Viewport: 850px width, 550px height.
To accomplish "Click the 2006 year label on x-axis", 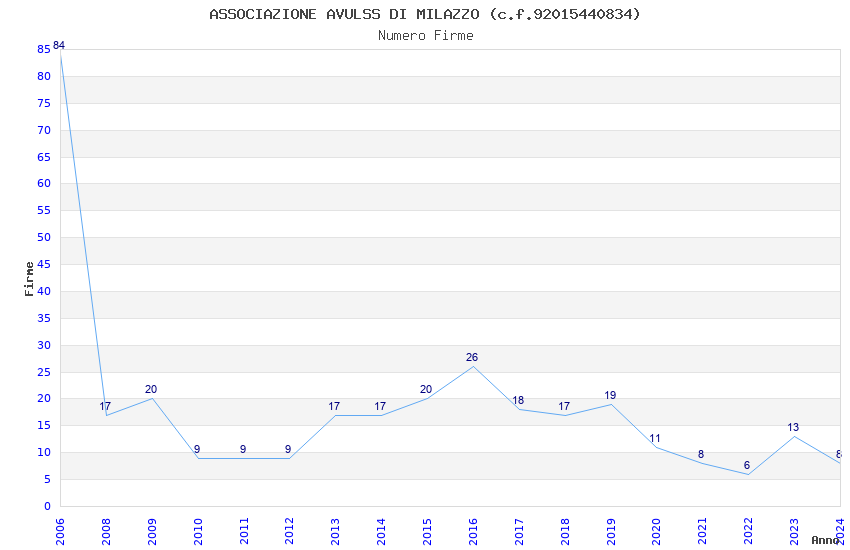I will point(60,532).
